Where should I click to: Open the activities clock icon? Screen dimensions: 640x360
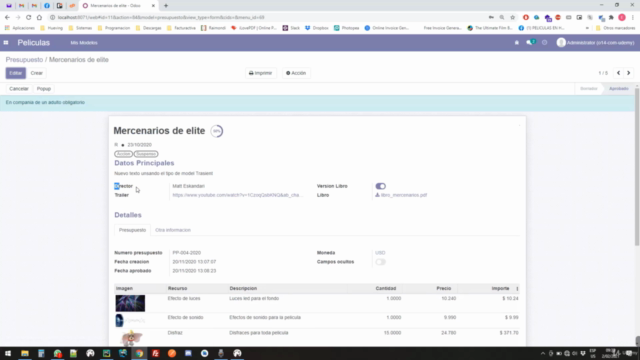pyautogui.click(x=544, y=42)
